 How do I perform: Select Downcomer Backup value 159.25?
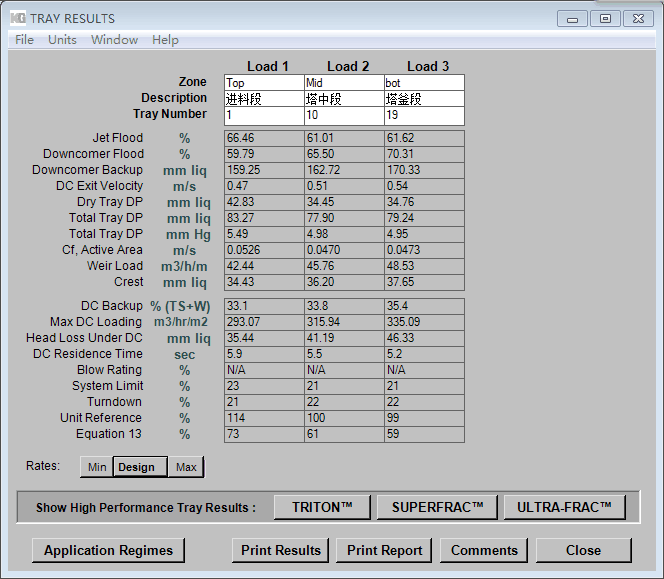pos(264,170)
